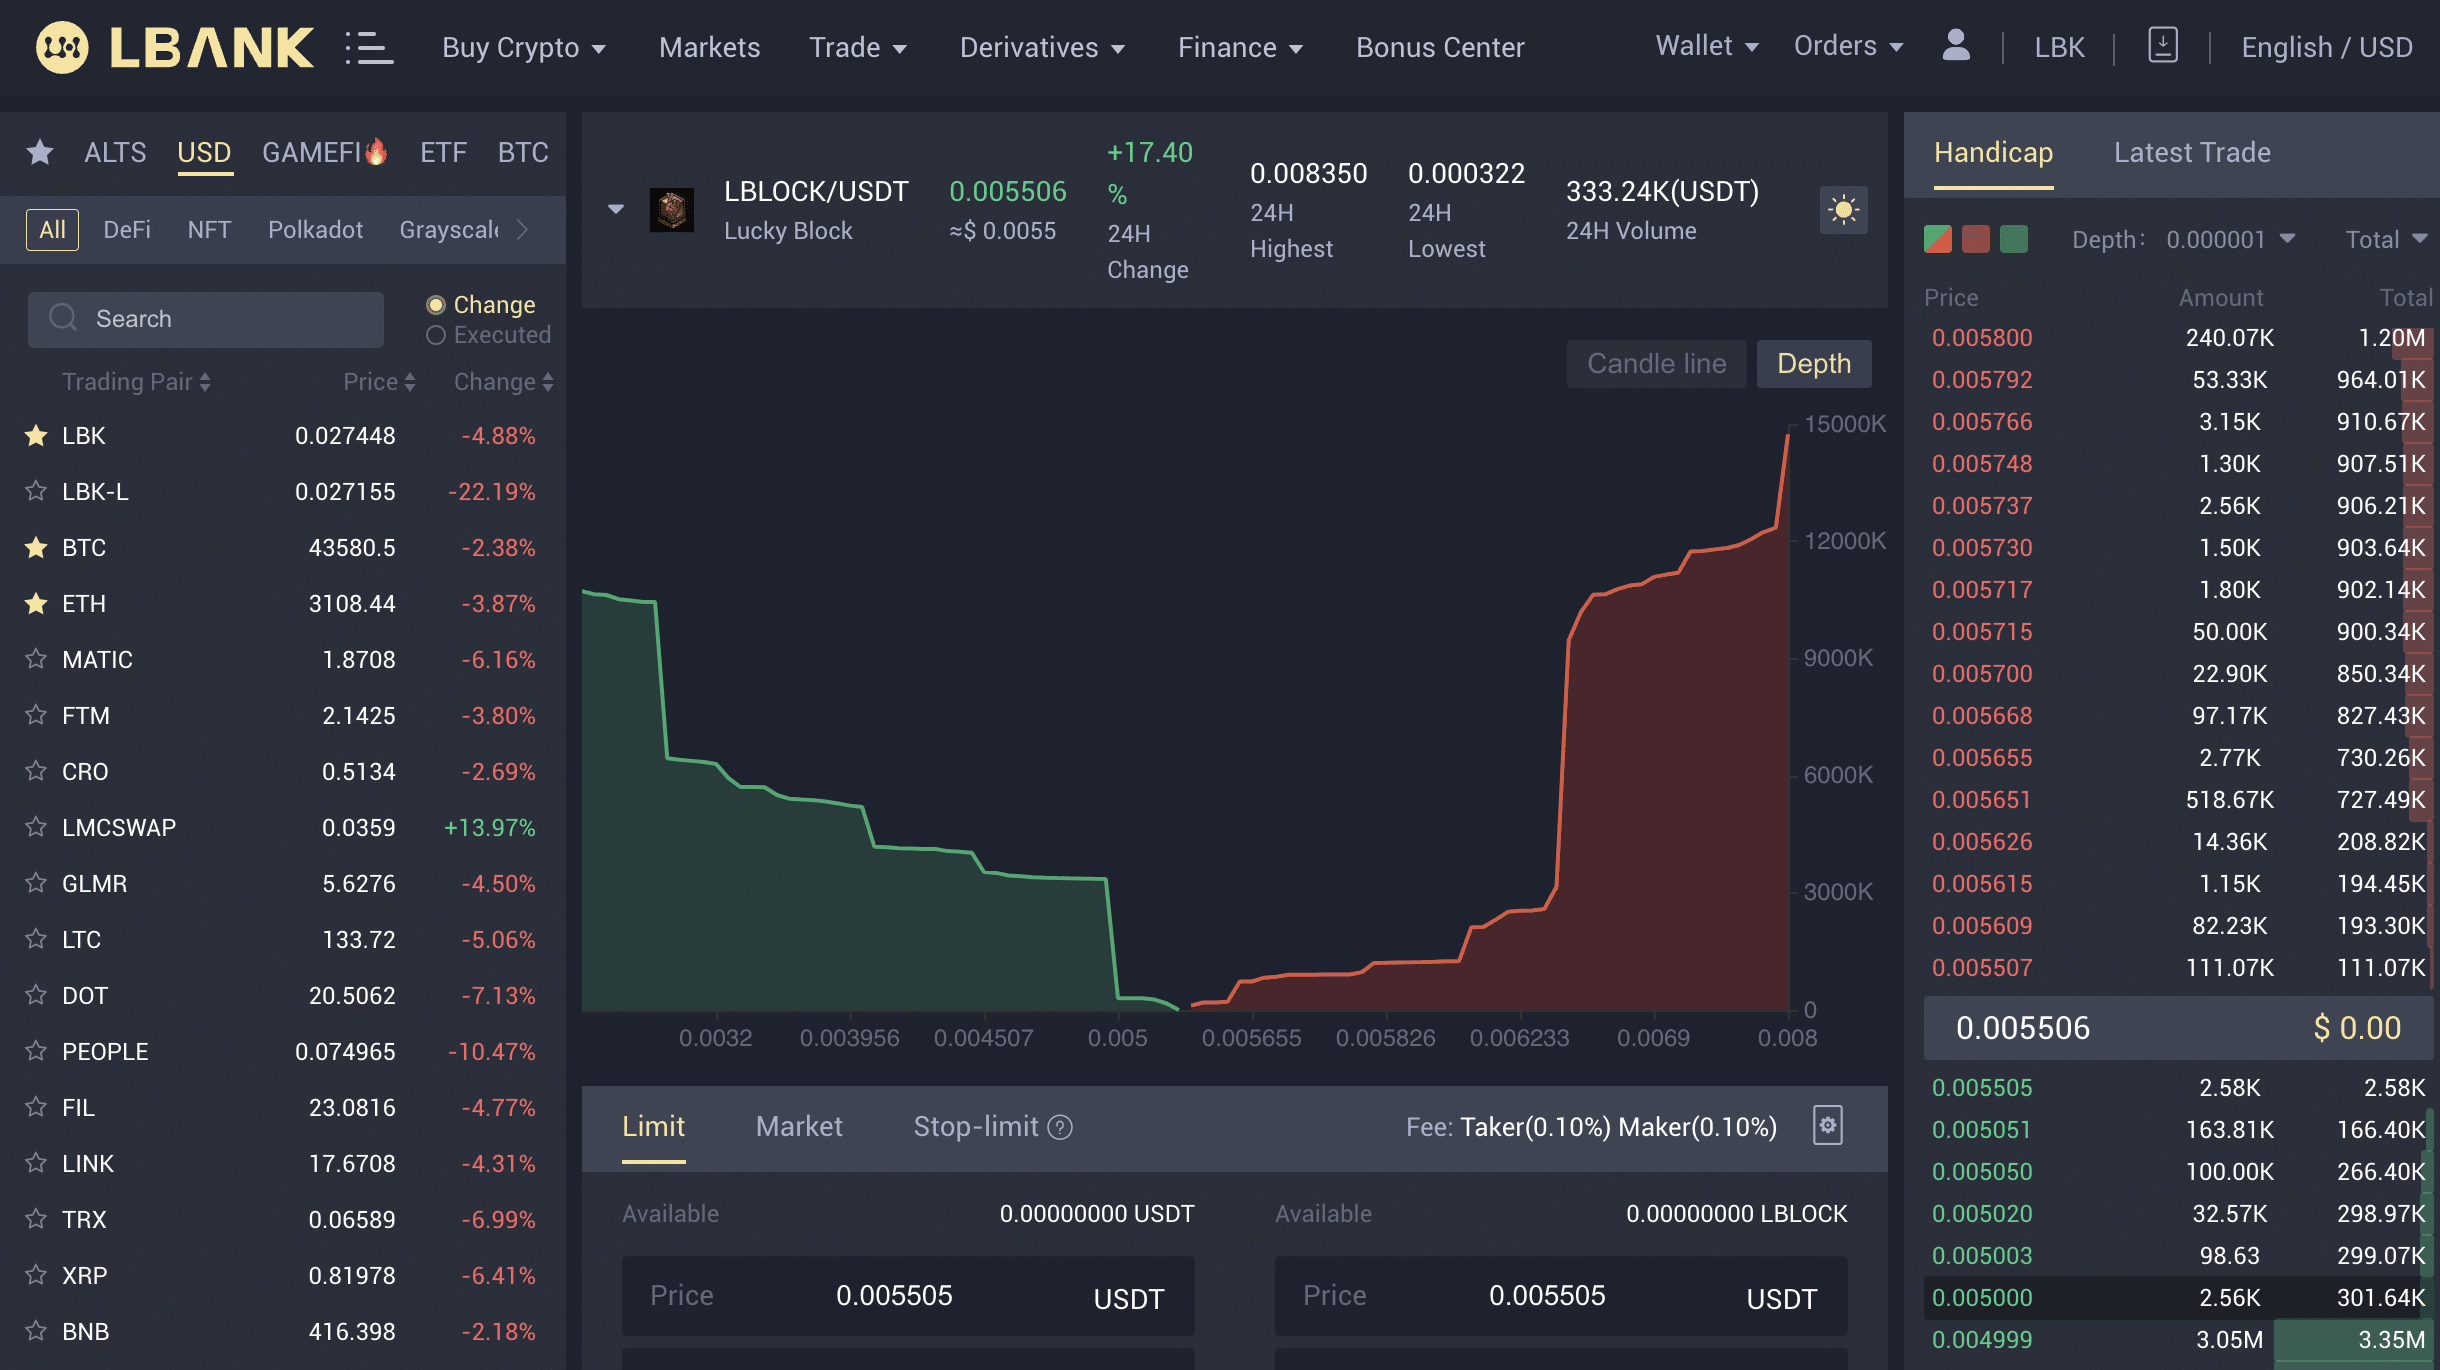Image resolution: width=2440 pixels, height=1370 pixels.
Task: Select the Executed radio option
Action: (436, 335)
